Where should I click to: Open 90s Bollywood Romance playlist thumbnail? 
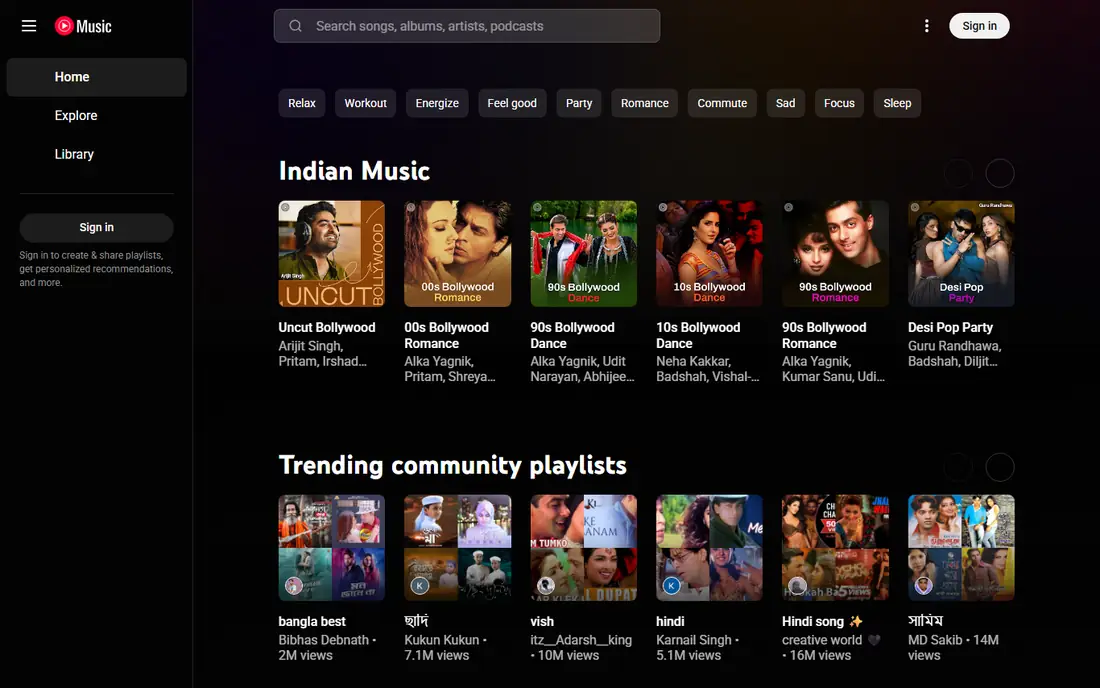tap(836, 254)
